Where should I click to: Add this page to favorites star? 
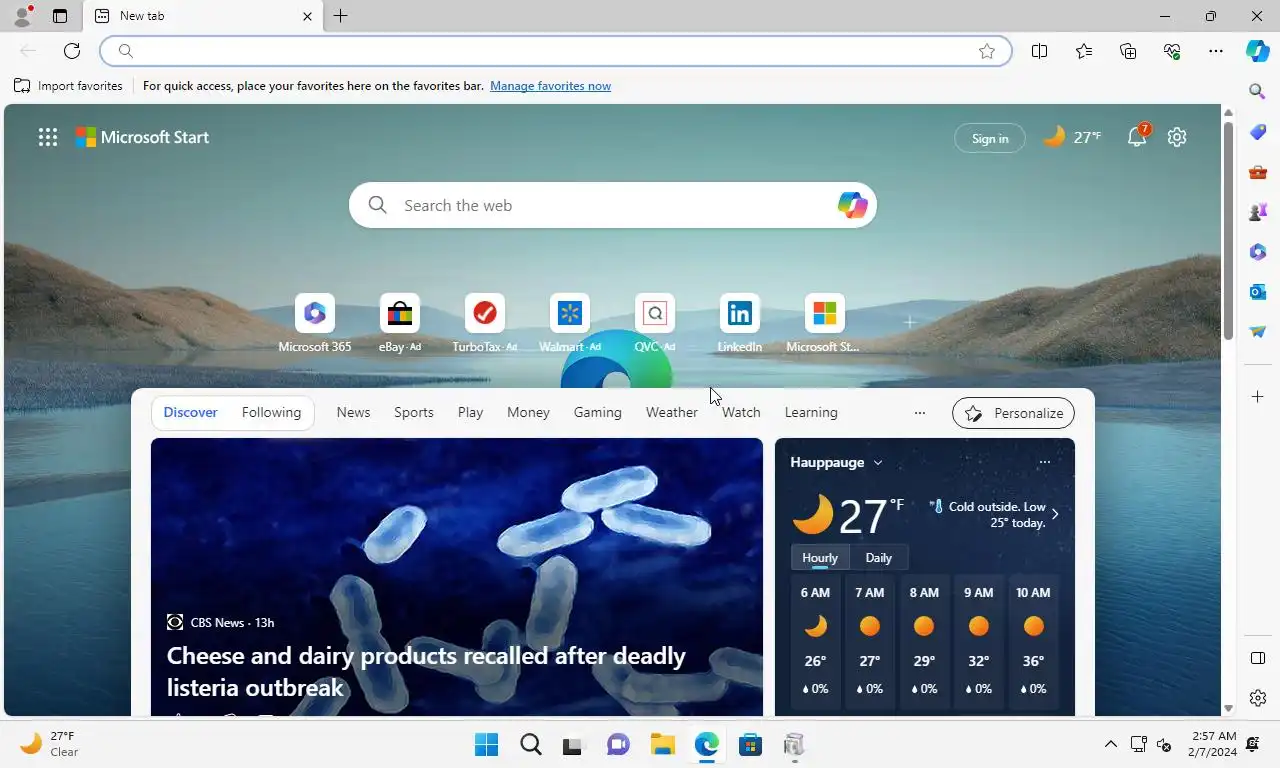point(987,51)
